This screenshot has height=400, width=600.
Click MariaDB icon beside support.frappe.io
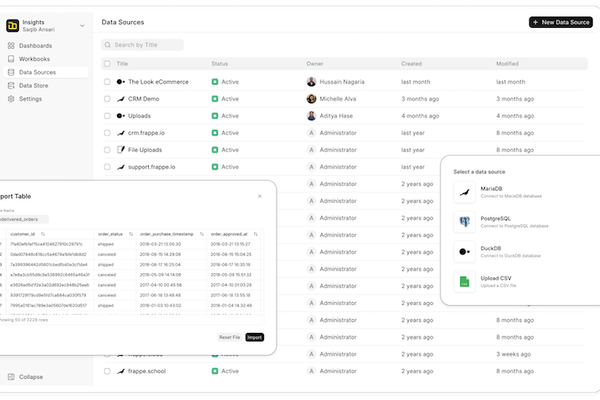(x=121, y=167)
